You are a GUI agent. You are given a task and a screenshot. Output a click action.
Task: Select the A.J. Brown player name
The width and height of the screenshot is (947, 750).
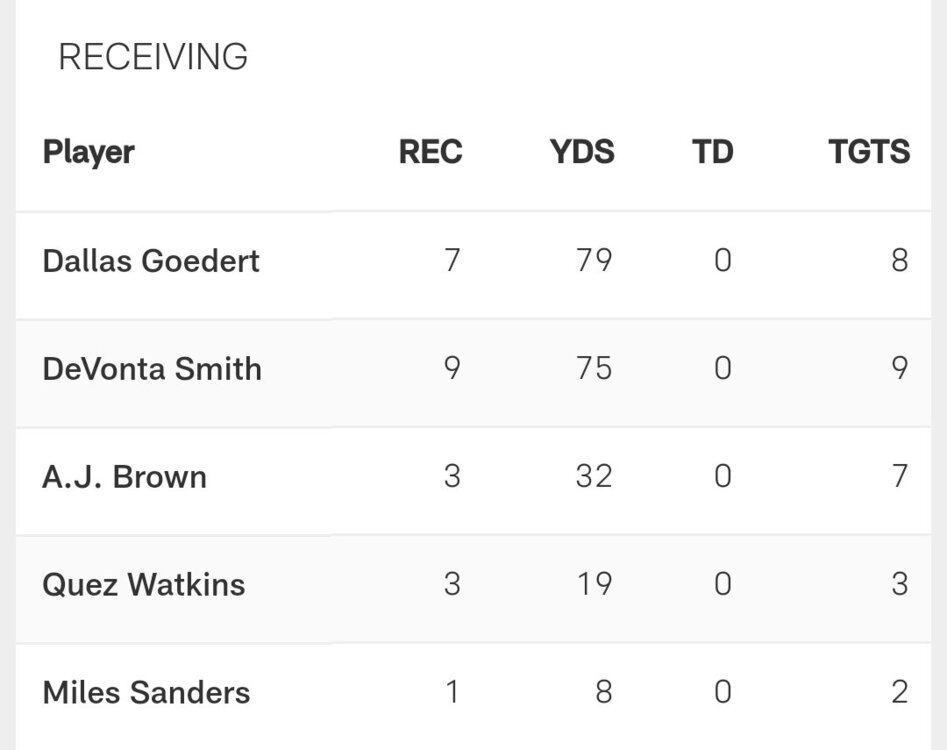pyautogui.click(x=124, y=477)
